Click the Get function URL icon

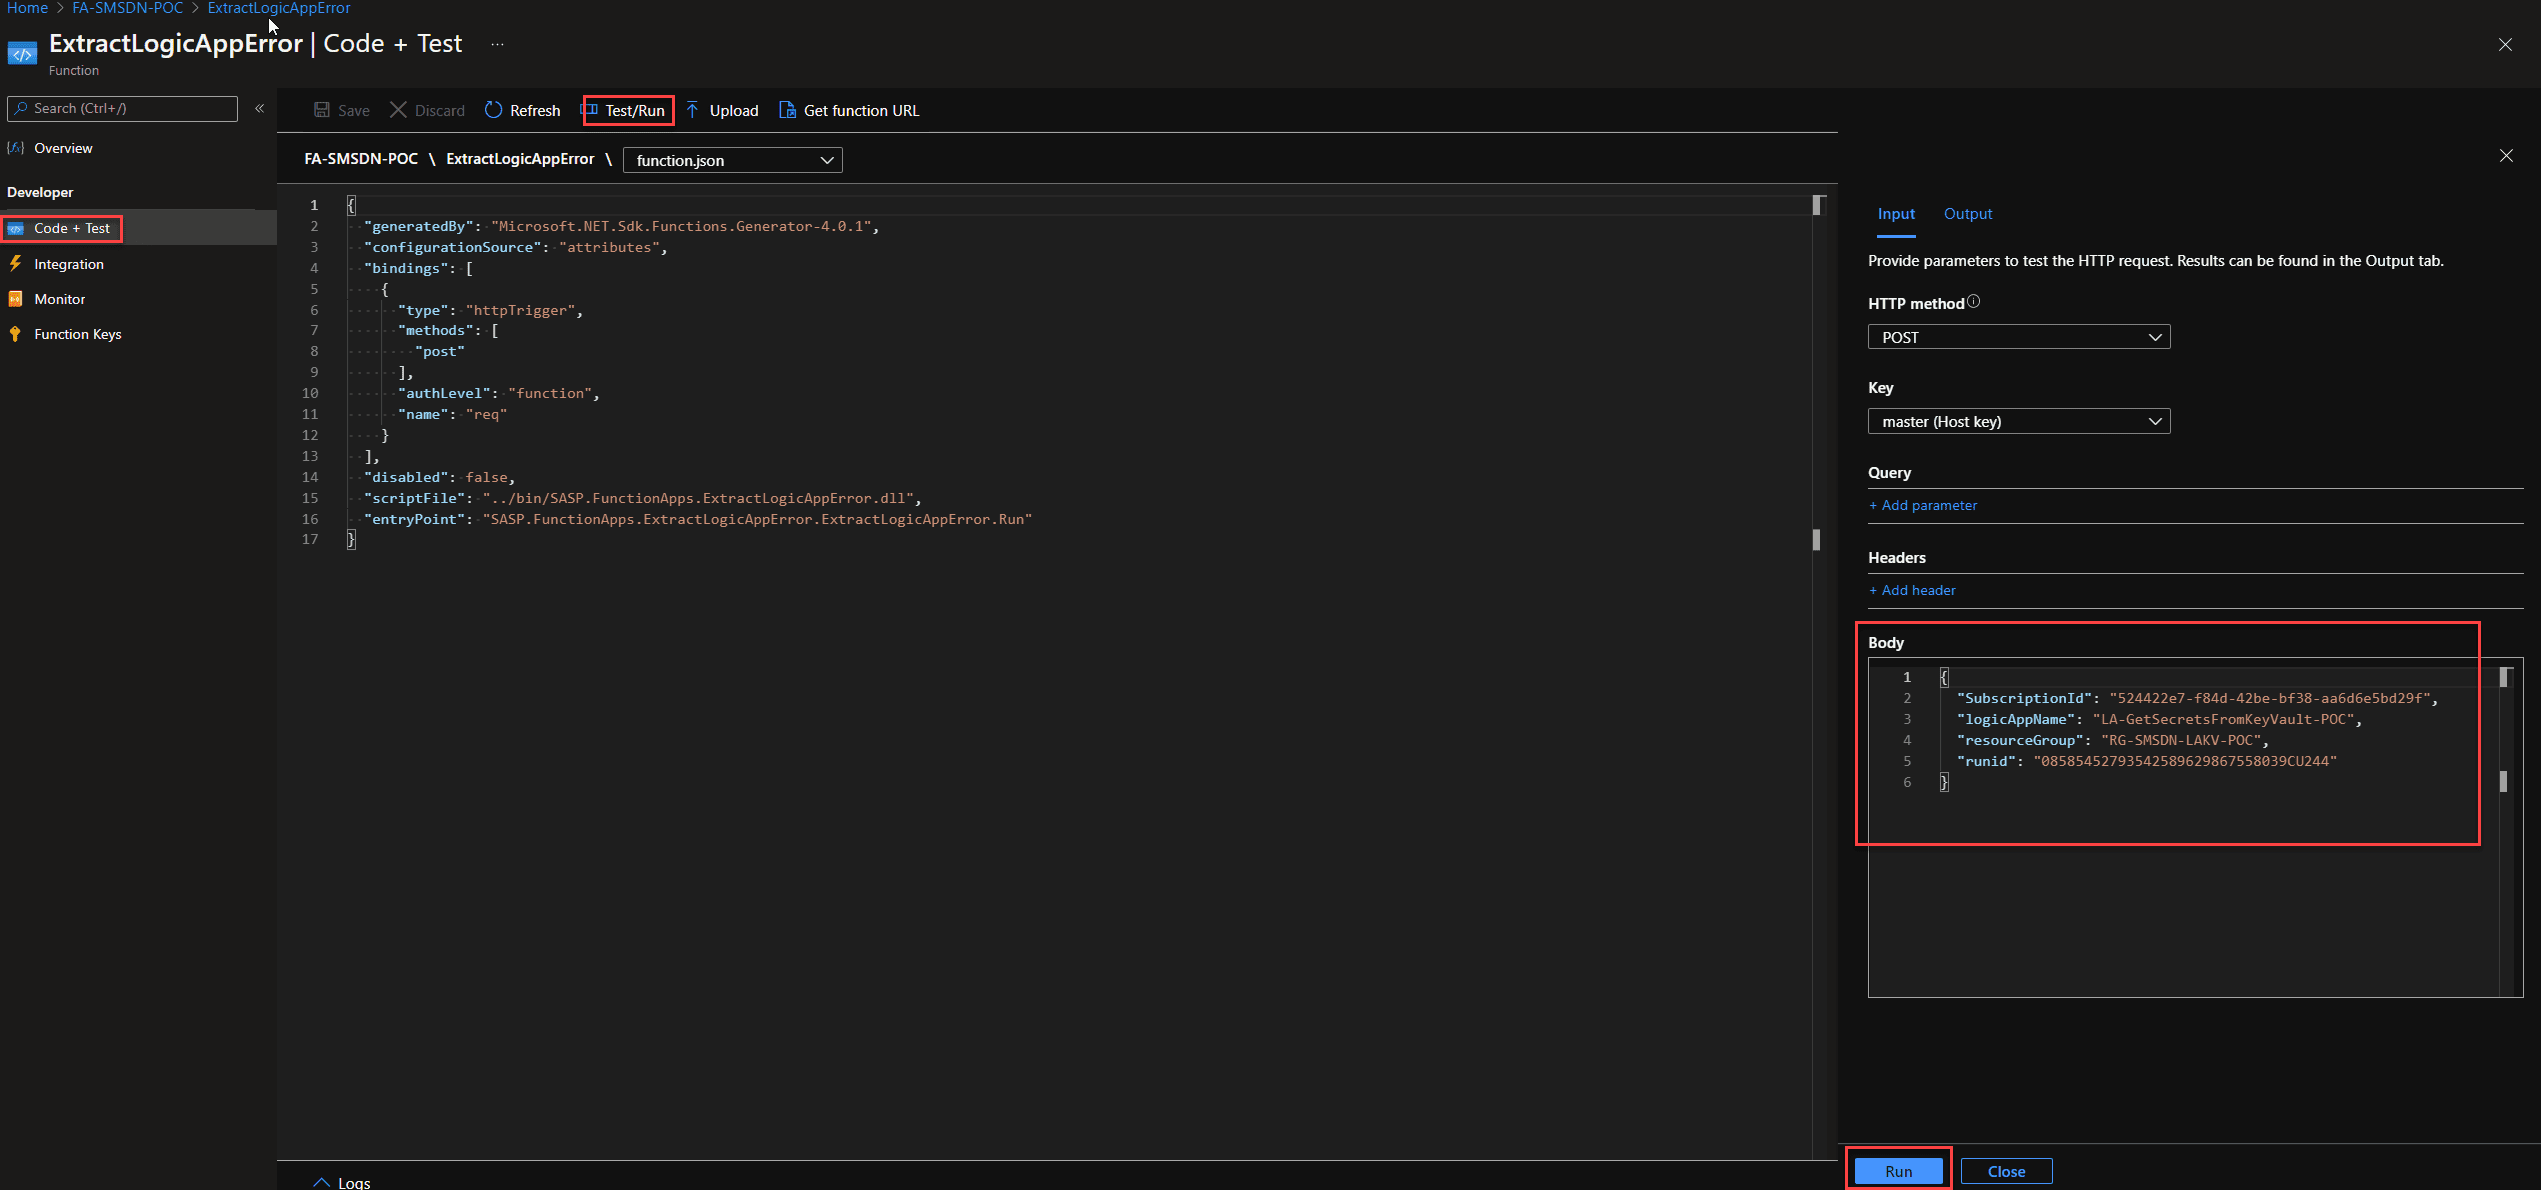pyautogui.click(x=787, y=110)
